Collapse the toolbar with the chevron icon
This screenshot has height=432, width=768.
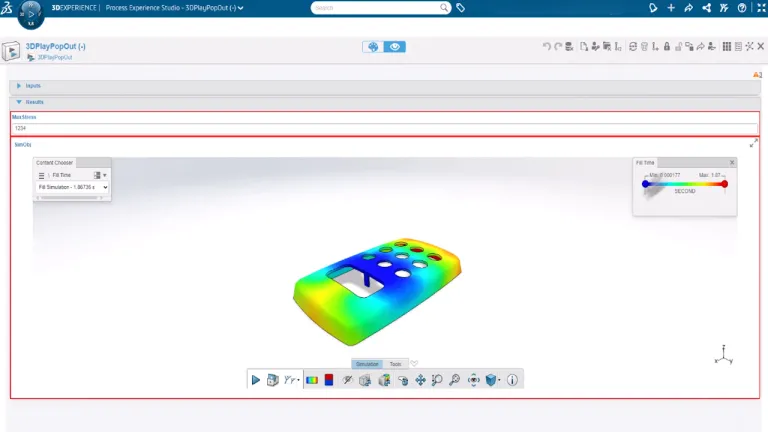[x=414, y=363]
